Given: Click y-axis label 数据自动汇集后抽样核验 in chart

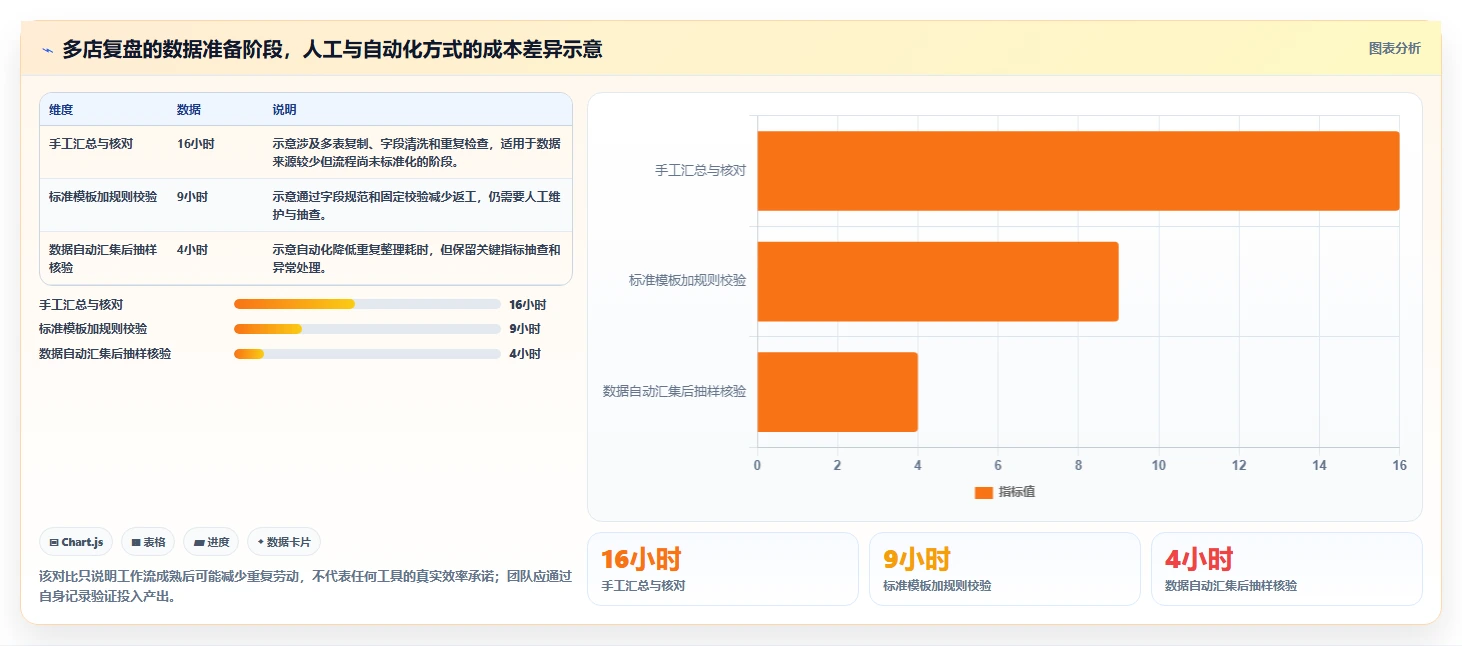Looking at the screenshot, I should 674,392.
